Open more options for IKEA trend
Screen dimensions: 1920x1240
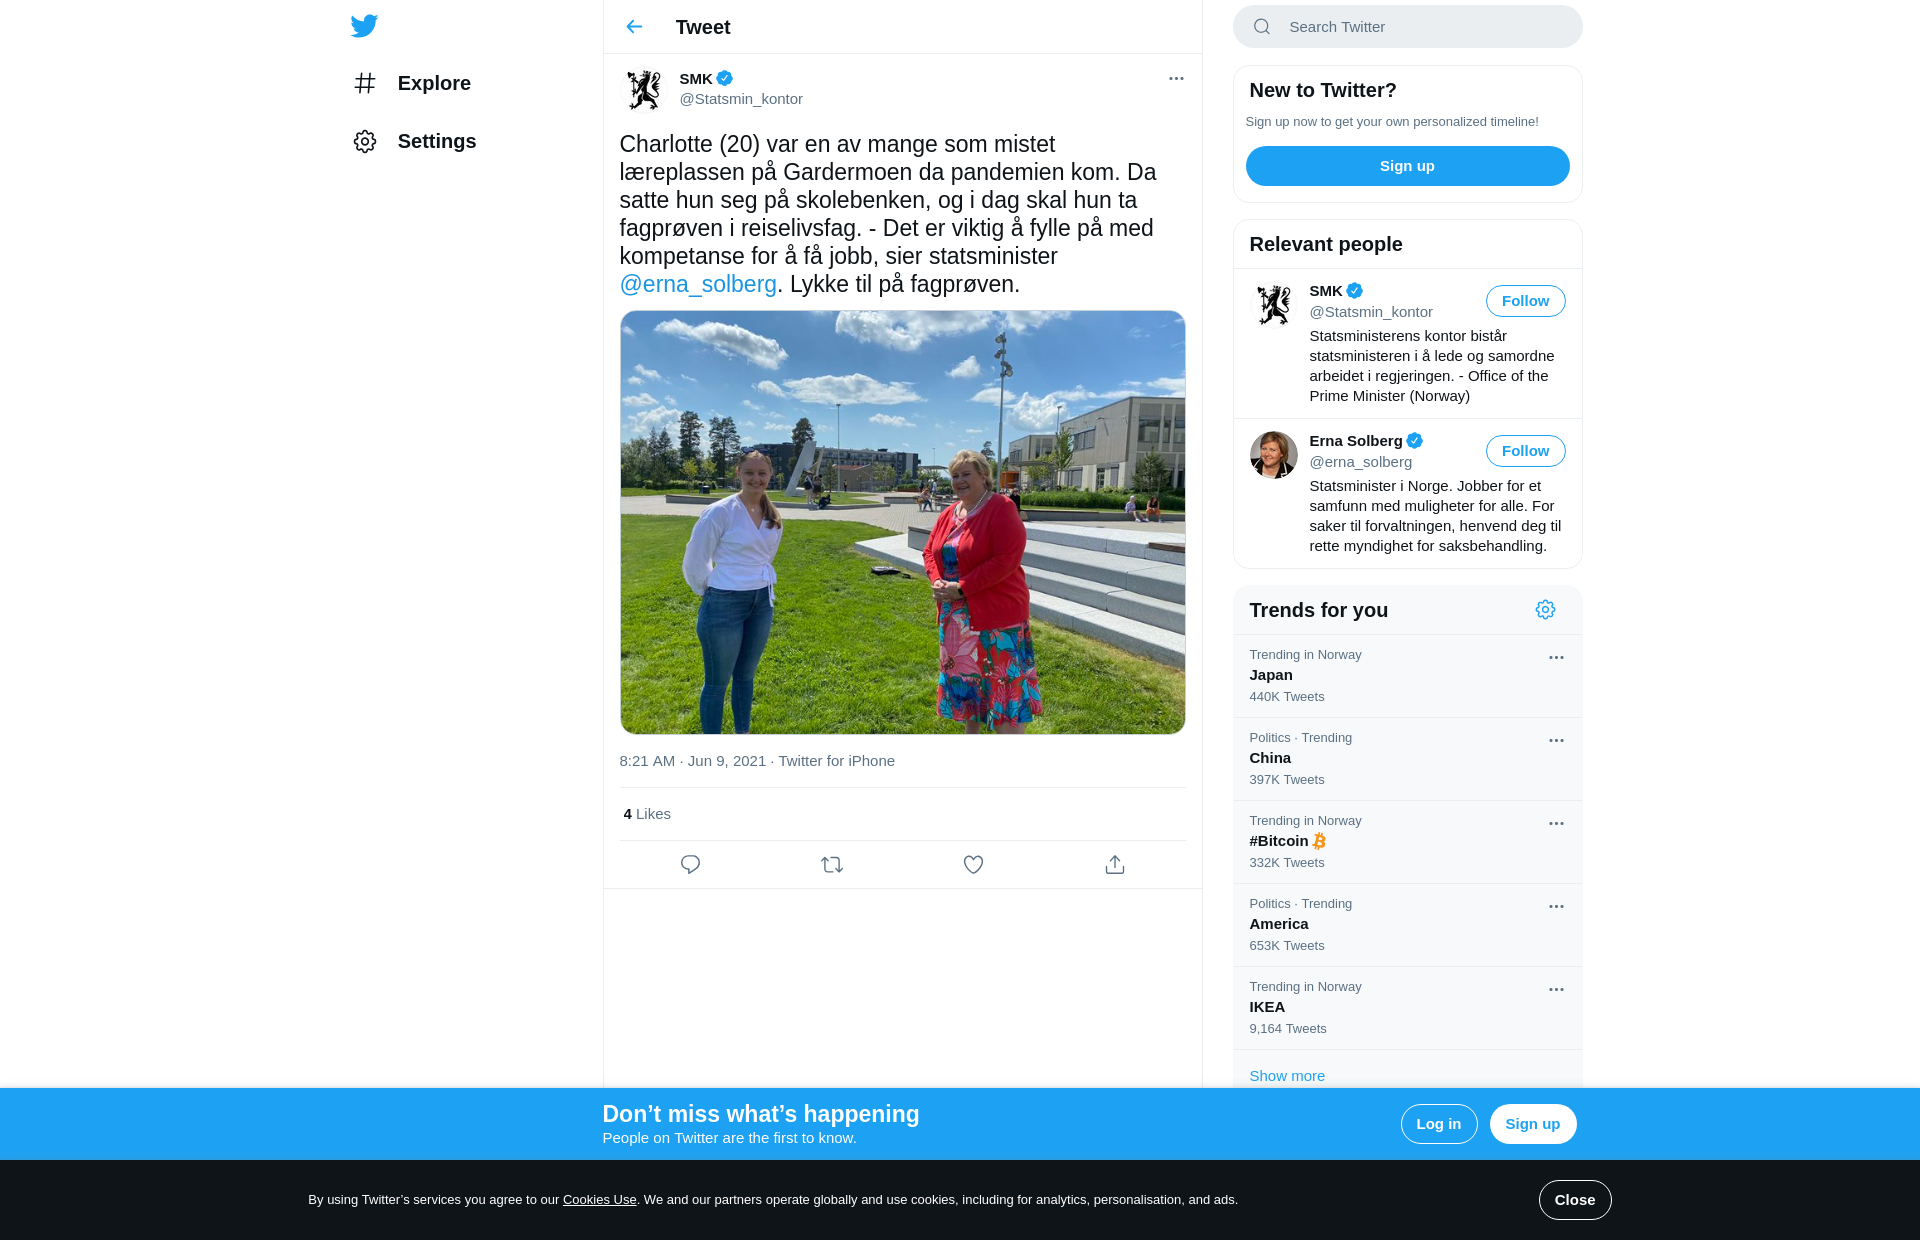1556,990
